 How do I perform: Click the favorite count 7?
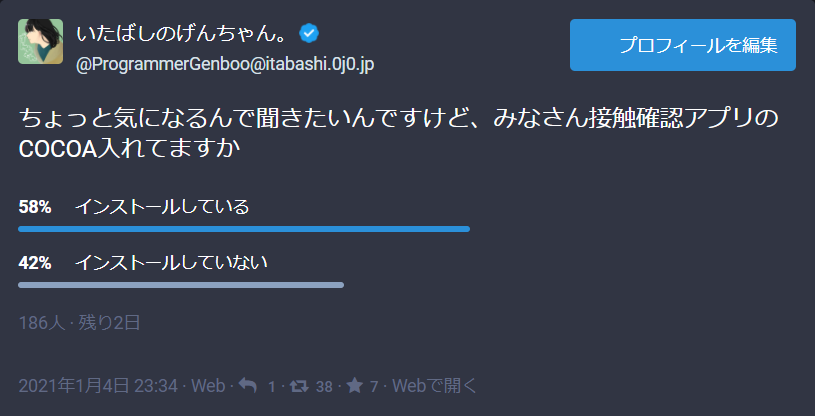374,387
